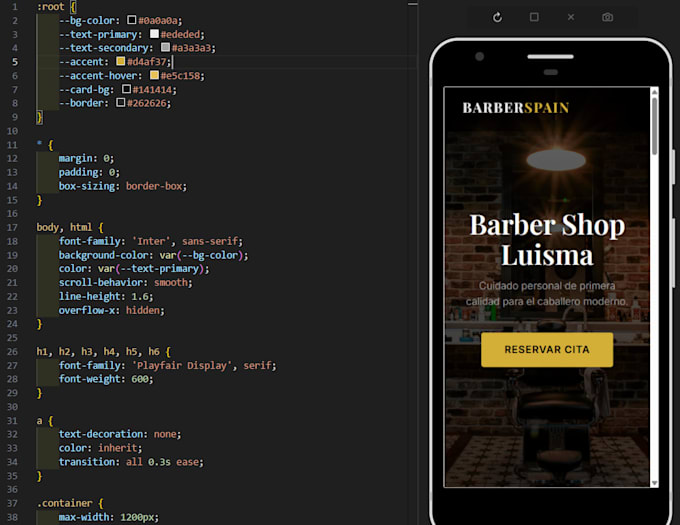This screenshot has width=680, height=525.
Task: Click the 'padding: 0' declaration
Action: pyautogui.click(x=89, y=172)
